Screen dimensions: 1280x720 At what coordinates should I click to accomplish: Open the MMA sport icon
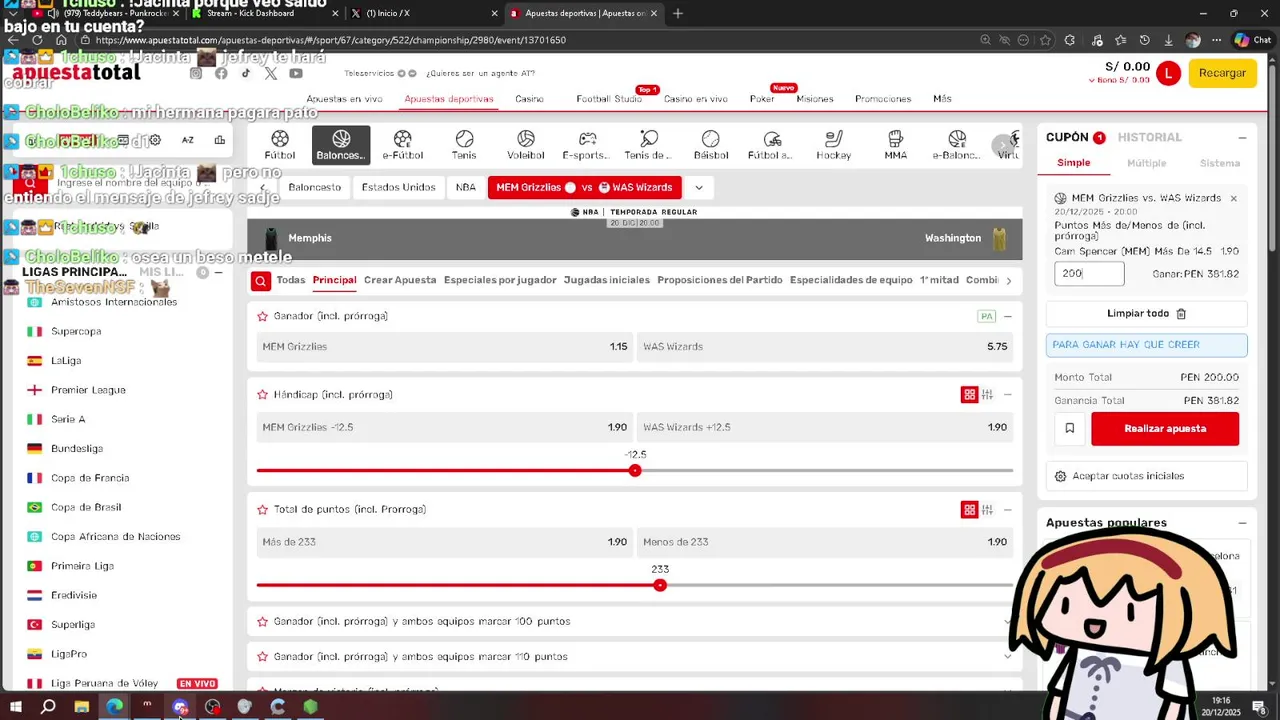click(x=896, y=145)
